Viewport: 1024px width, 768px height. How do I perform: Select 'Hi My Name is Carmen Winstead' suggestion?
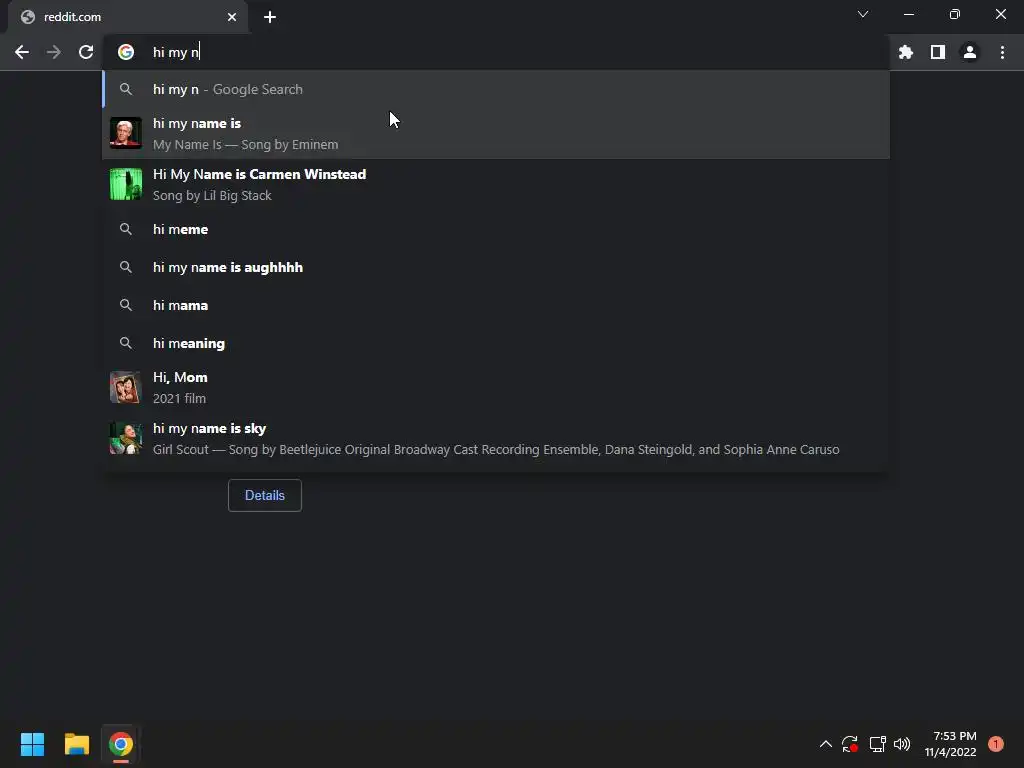click(x=496, y=184)
